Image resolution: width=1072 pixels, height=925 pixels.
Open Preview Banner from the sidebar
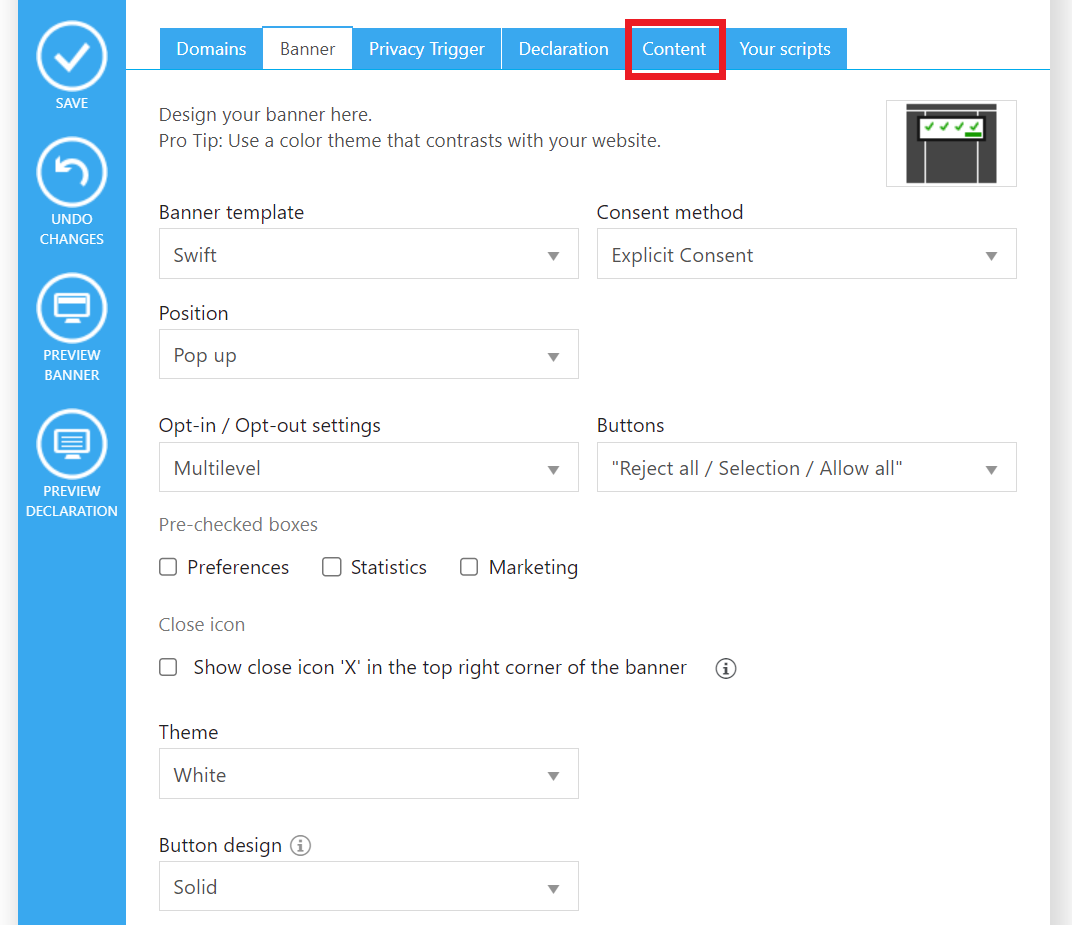pos(71,309)
